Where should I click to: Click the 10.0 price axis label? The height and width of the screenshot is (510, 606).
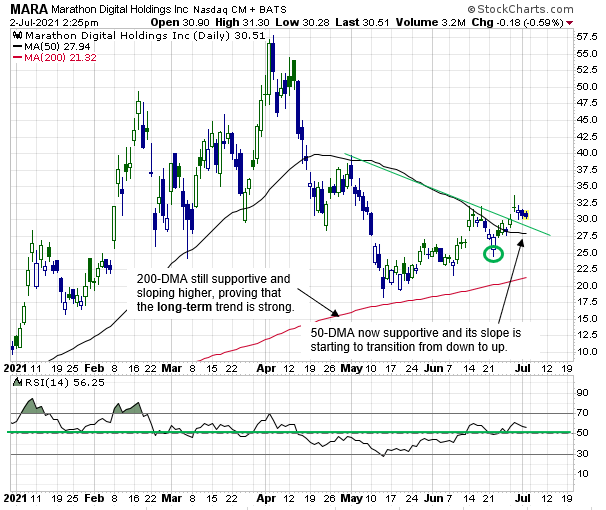(587, 352)
